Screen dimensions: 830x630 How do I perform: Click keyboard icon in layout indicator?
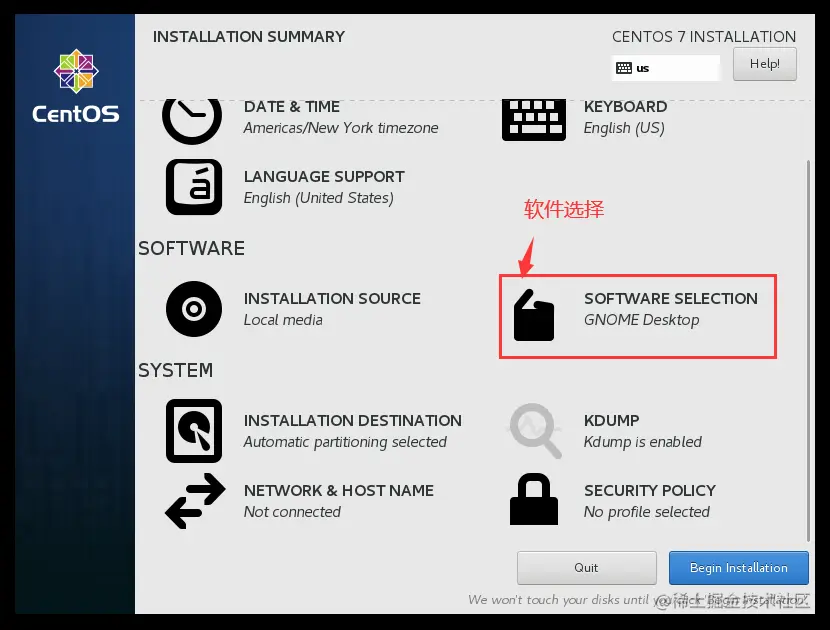tap(624, 68)
